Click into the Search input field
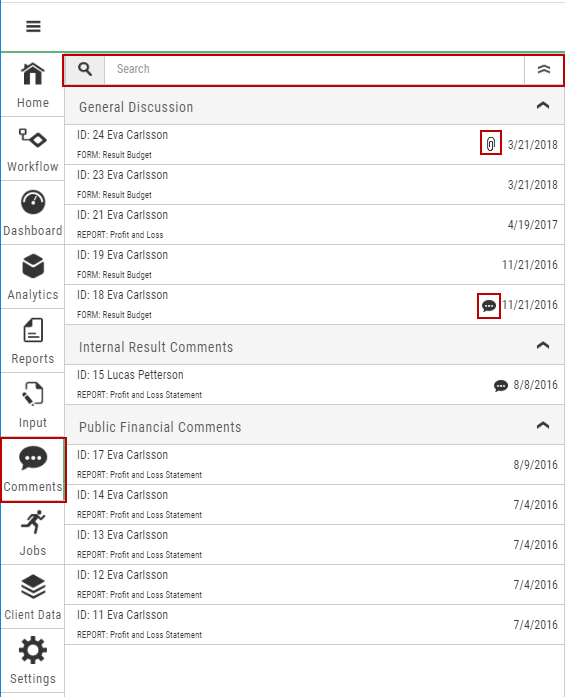Image resolution: width=565 pixels, height=697 pixels. coord(314,70)
